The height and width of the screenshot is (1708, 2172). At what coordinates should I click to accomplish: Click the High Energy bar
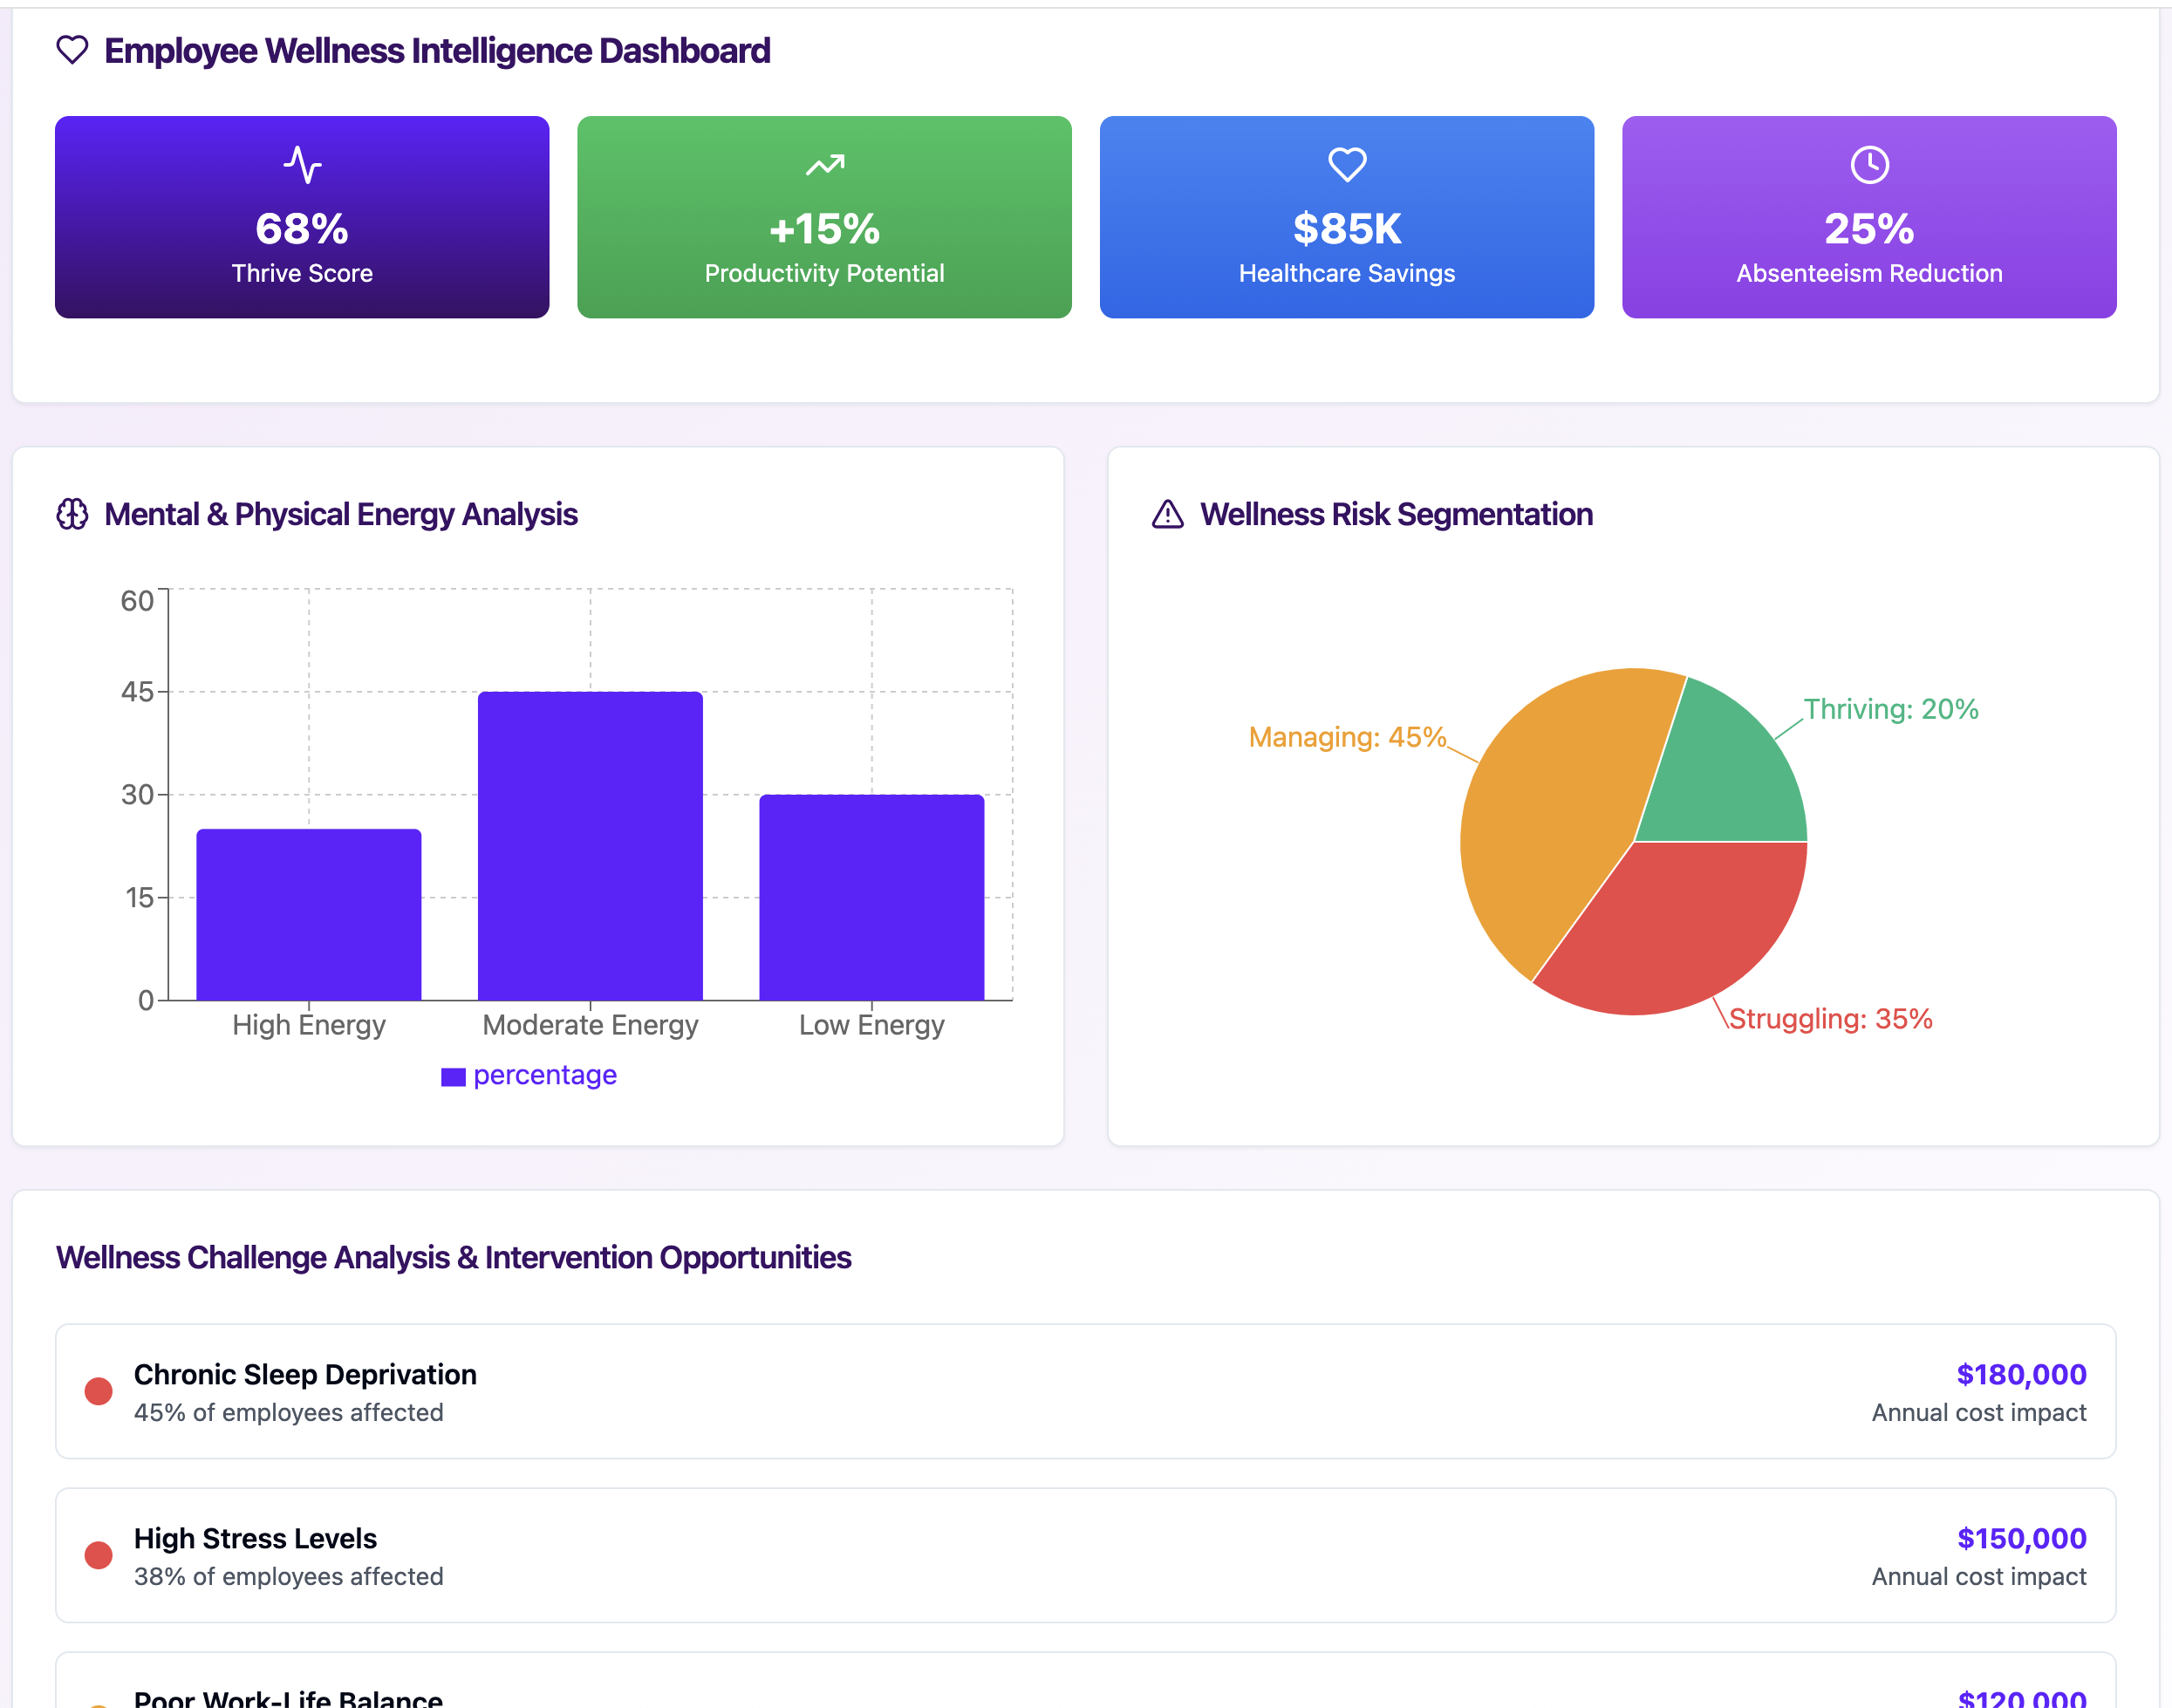click(308, 914)
